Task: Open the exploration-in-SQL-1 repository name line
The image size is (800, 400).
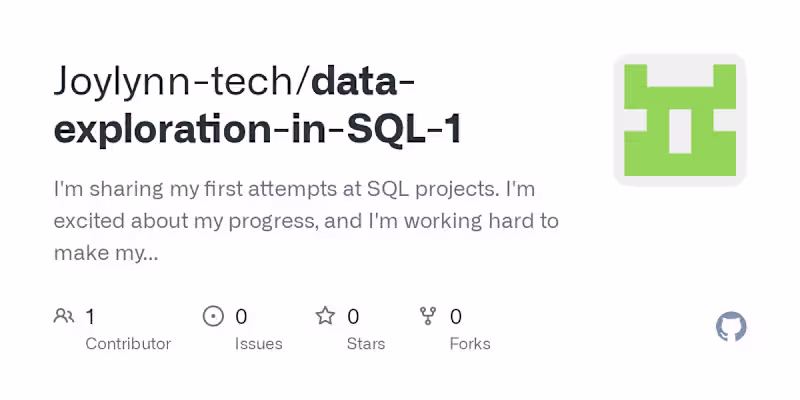Action: point(257,130)
